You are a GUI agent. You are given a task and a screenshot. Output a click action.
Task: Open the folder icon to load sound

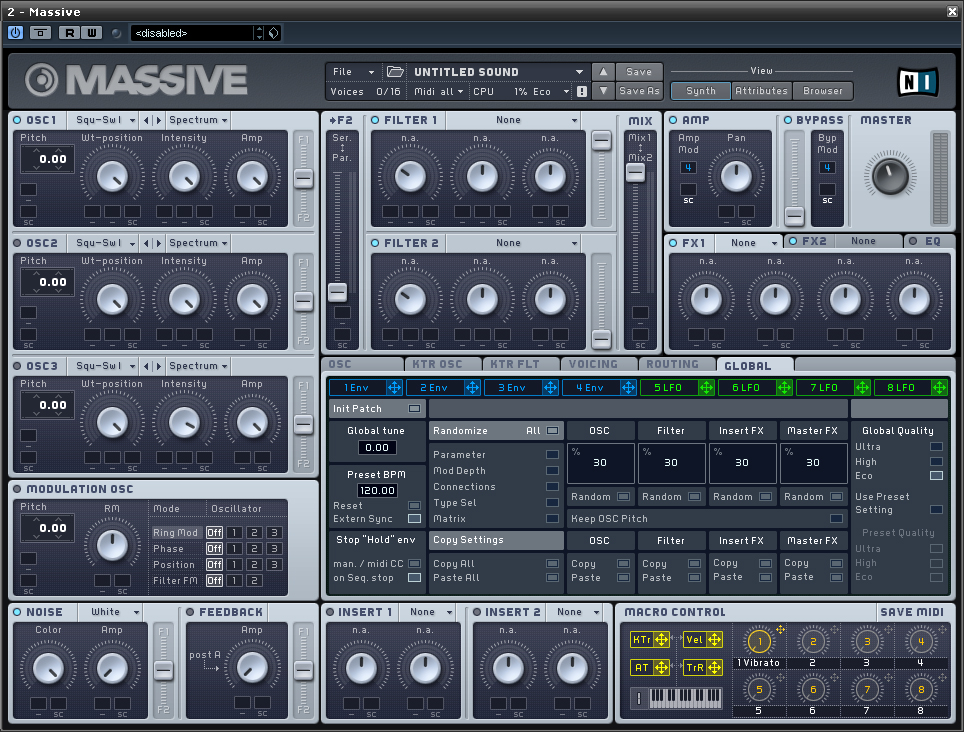(x=395, y=72)
